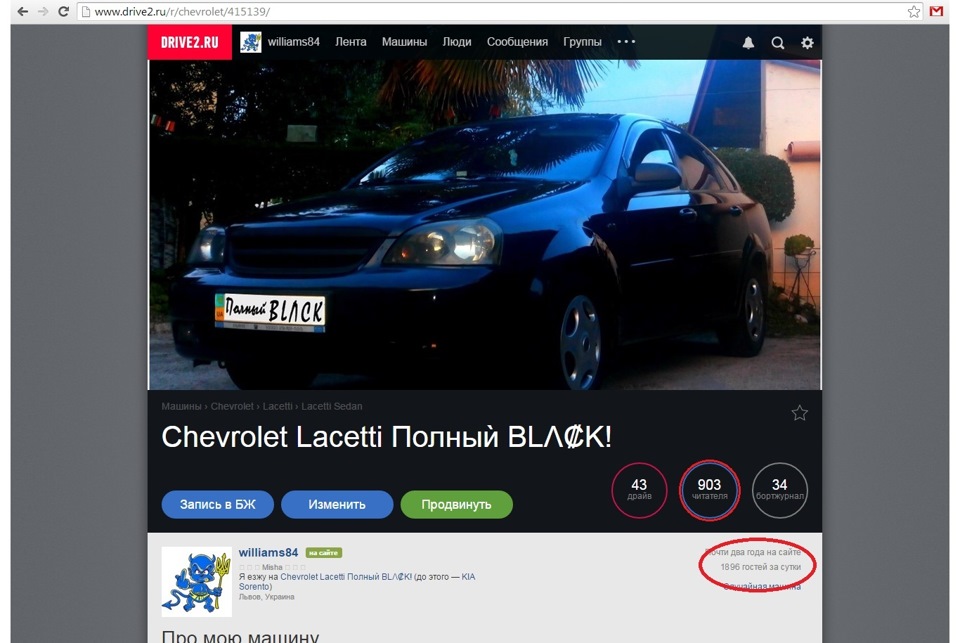960x643 pixels.
Task: Bookmark the page with the address bar star
Action: coord(913,12)
